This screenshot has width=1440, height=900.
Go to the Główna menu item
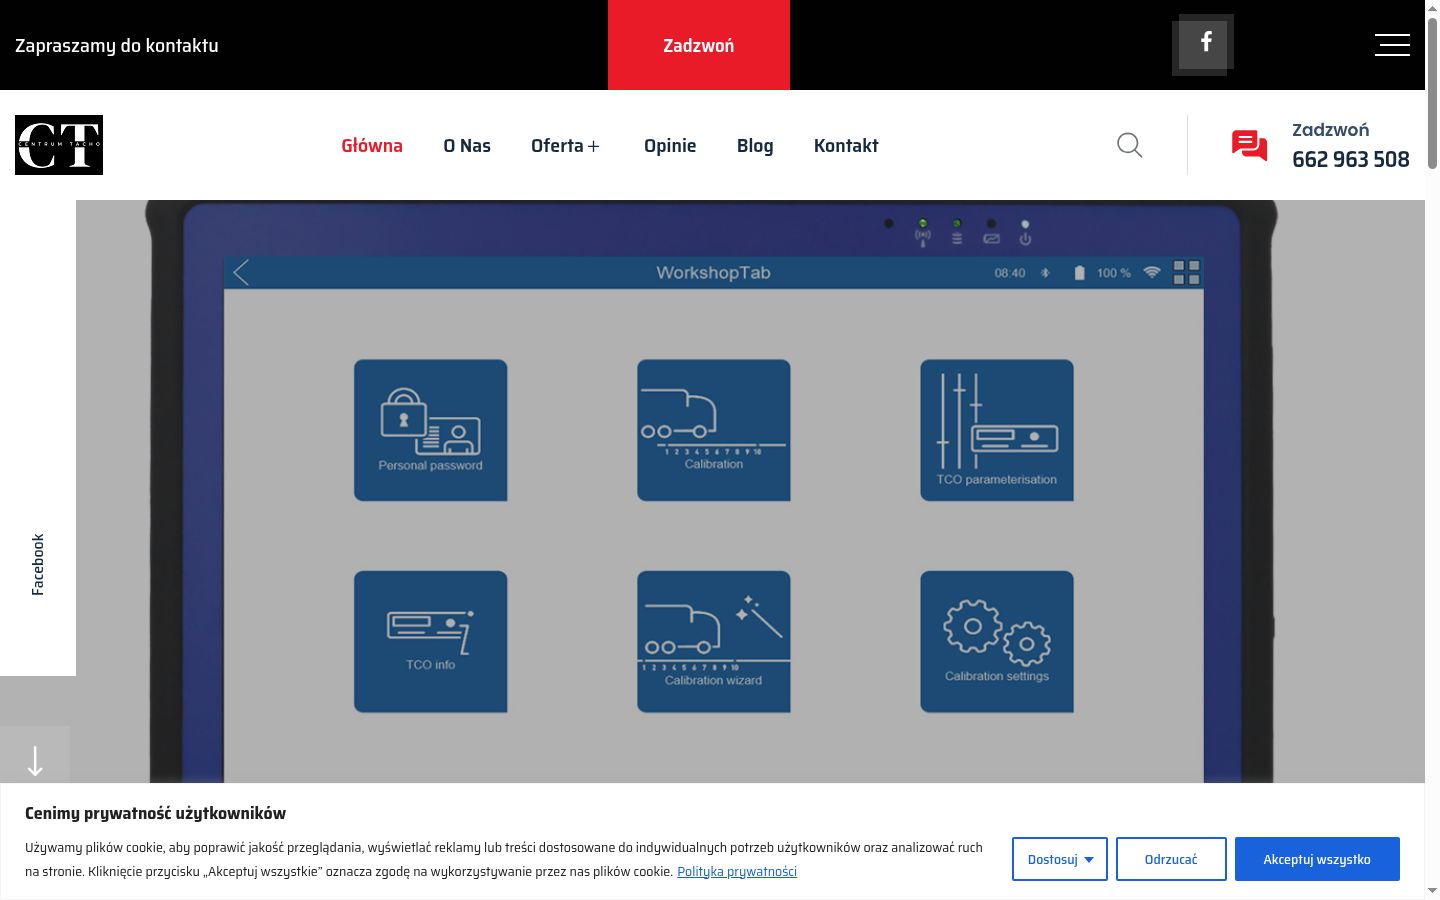click(x=372, y=145)
